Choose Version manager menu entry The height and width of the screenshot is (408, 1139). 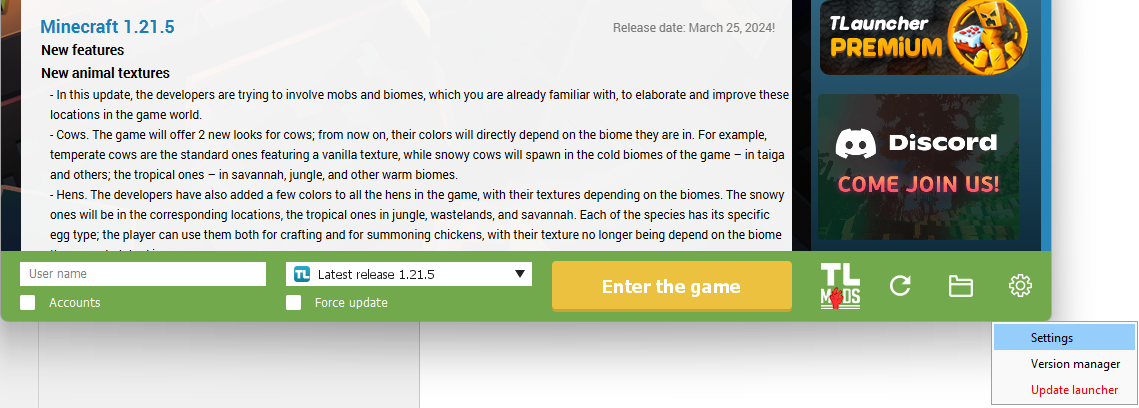[1064, 364]
